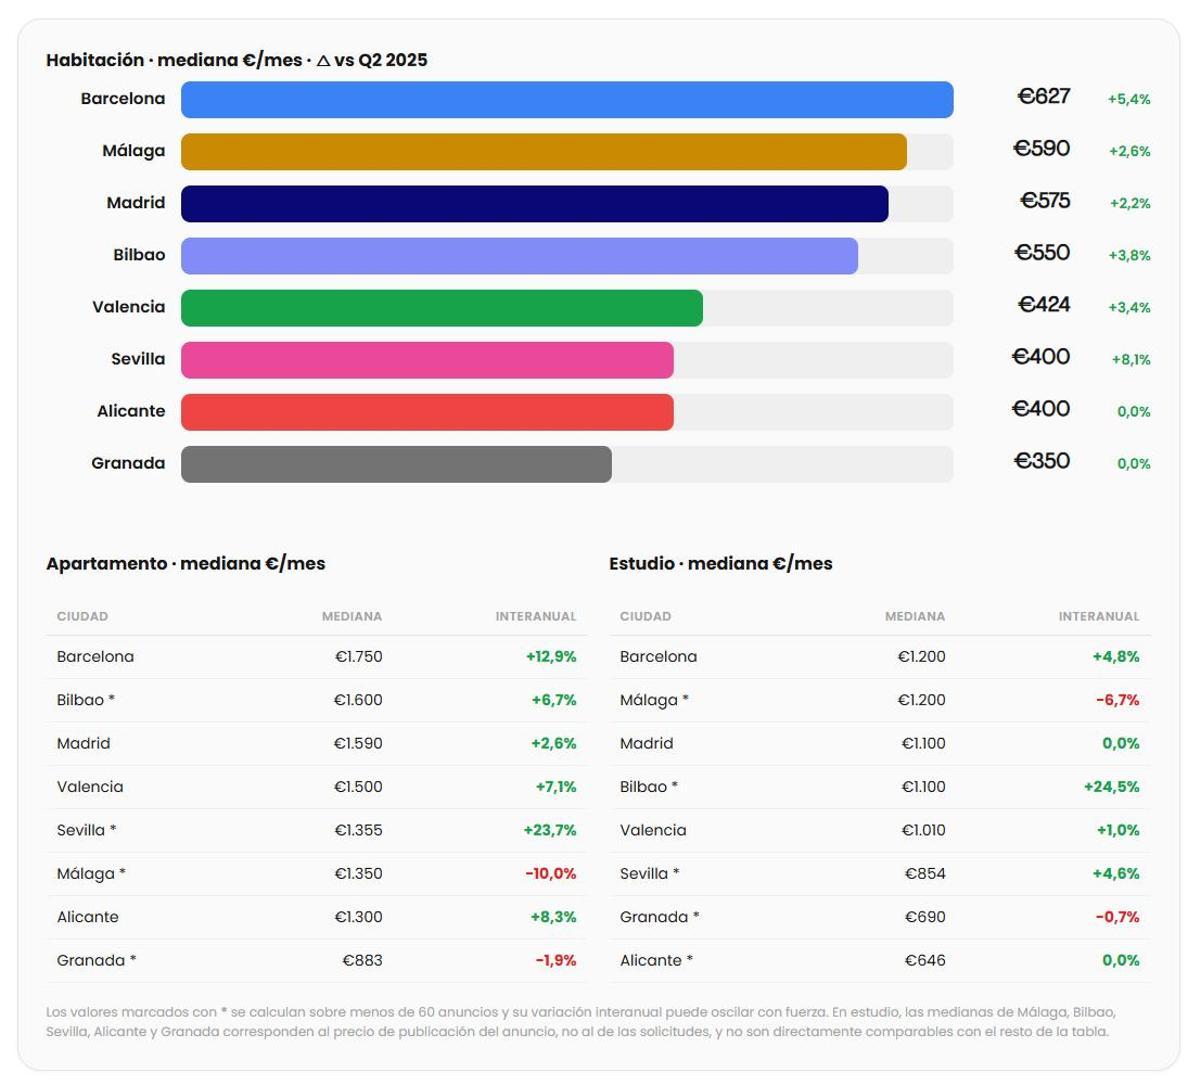This screenshot has width=1200, height=1086.
Task: Click the MEDIANA column header in Estudio table
Action: (915, 617)
